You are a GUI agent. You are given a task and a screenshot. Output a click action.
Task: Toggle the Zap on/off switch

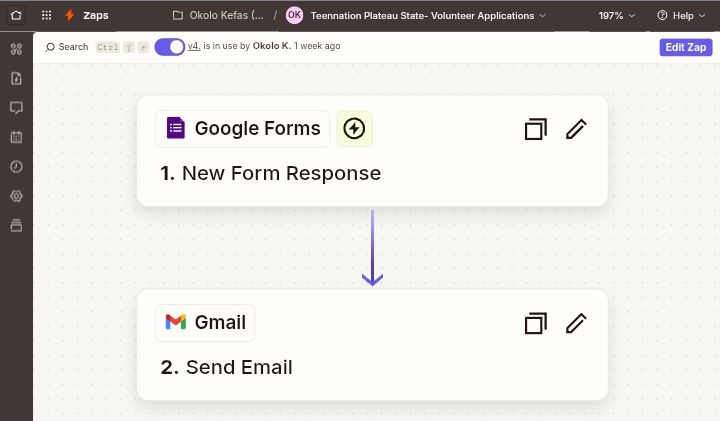(x=169, y=47)
